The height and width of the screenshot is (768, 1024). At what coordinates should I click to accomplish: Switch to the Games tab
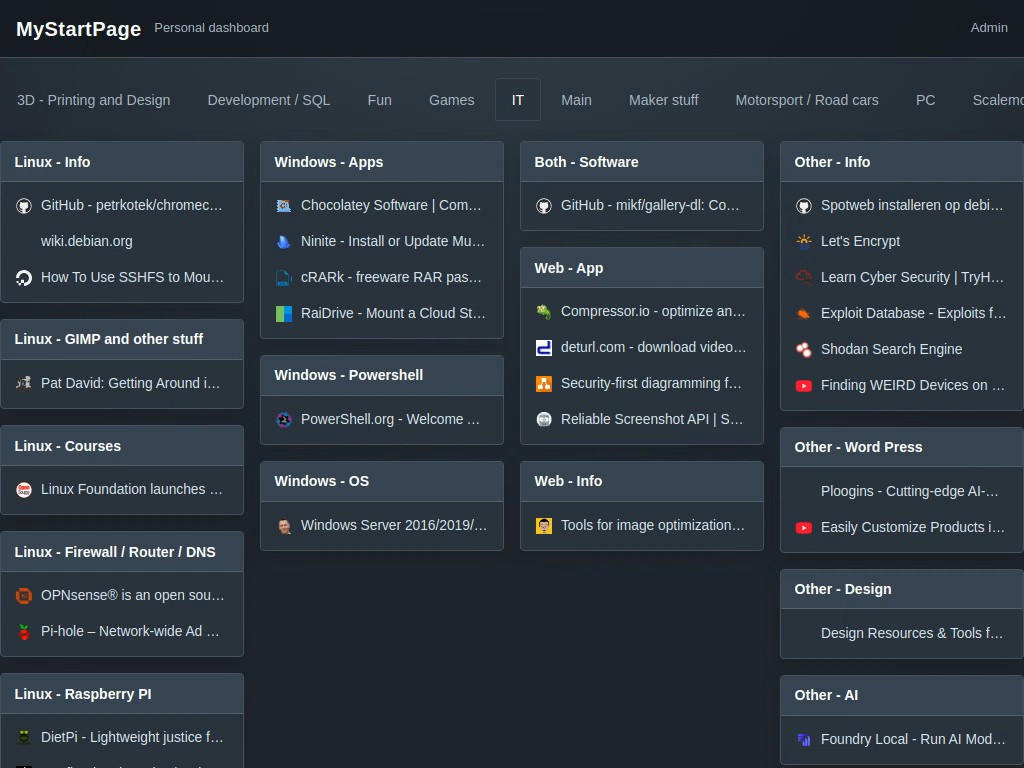pyautogui.click(x=451, y=100)
